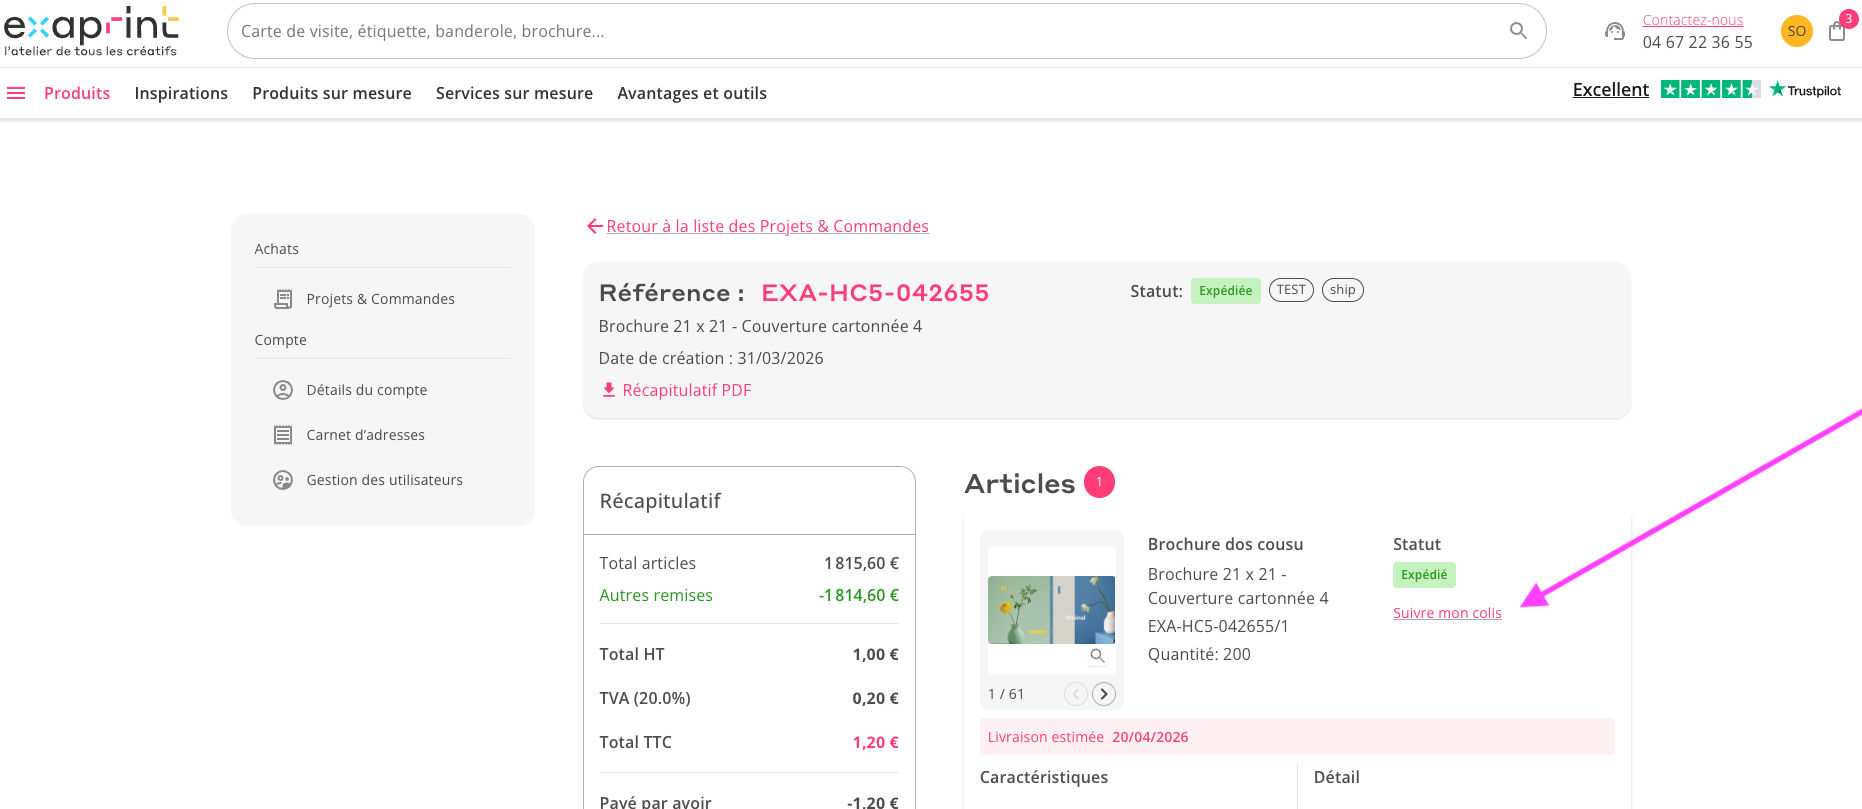Go to next brochure preview page

(x=1104, y=694)
